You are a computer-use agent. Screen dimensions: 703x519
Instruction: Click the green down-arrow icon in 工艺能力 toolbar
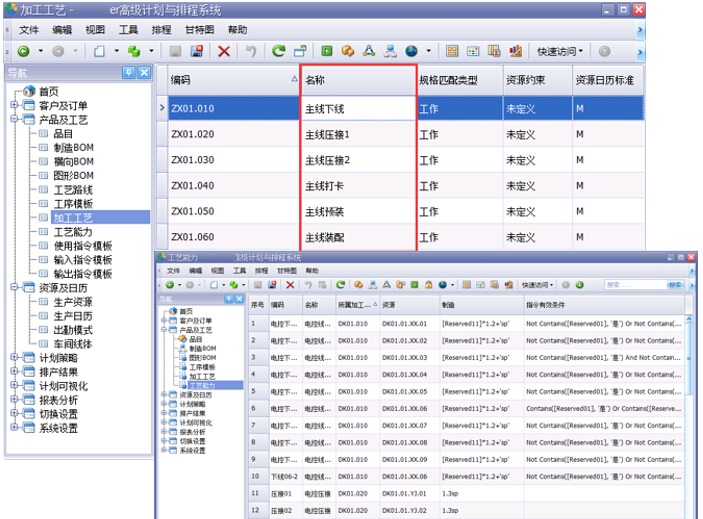pyautogui.click(x=580, y=285)
